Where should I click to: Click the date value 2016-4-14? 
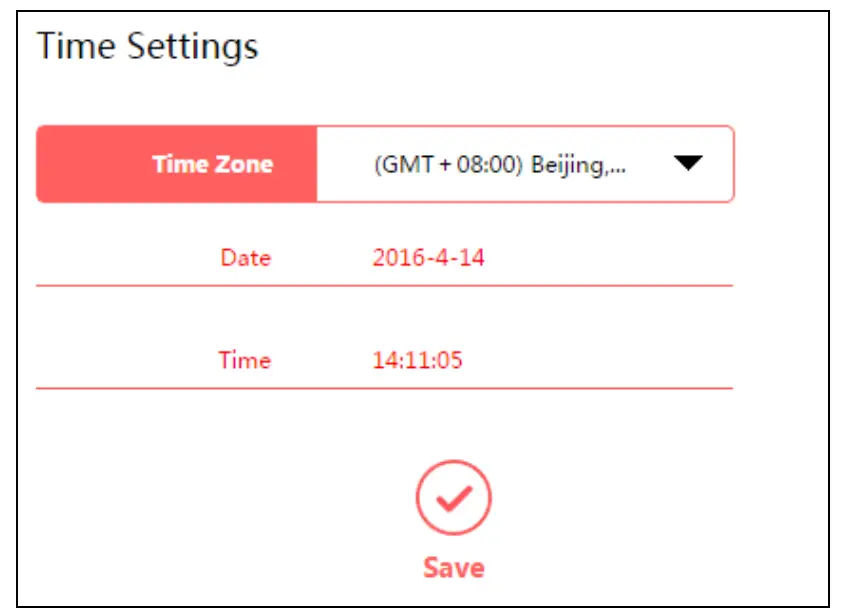coord(428,257)
